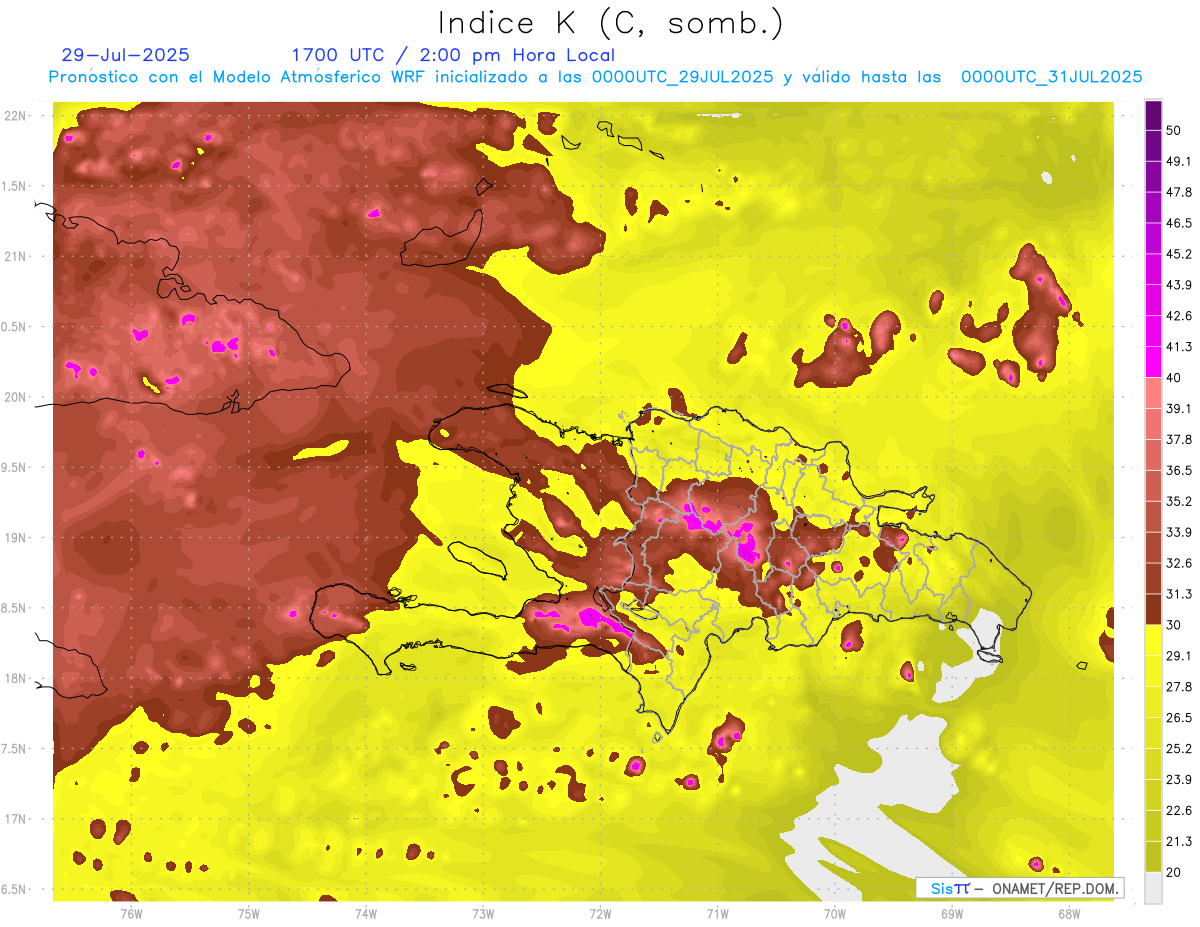The image size is (1200, 927).
Task: Click the color bar value "33.9"
Action: click(x=1179, y=532)
